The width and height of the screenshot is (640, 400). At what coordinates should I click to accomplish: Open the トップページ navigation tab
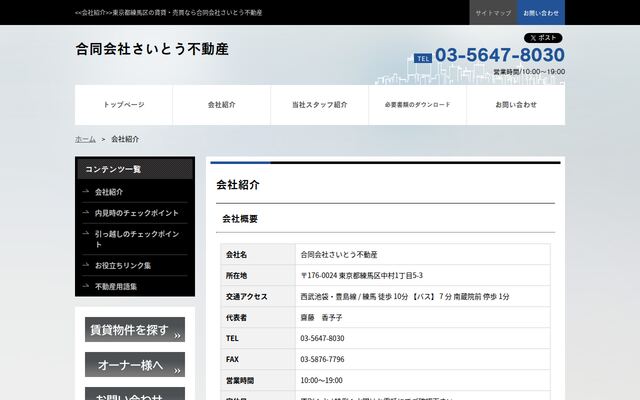[124, 105]
